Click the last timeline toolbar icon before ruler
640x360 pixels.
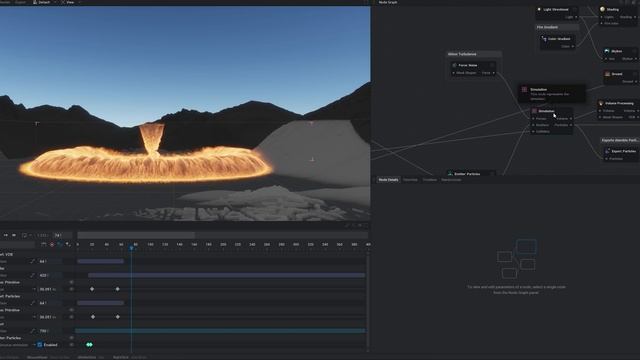(x=67, y=244)
